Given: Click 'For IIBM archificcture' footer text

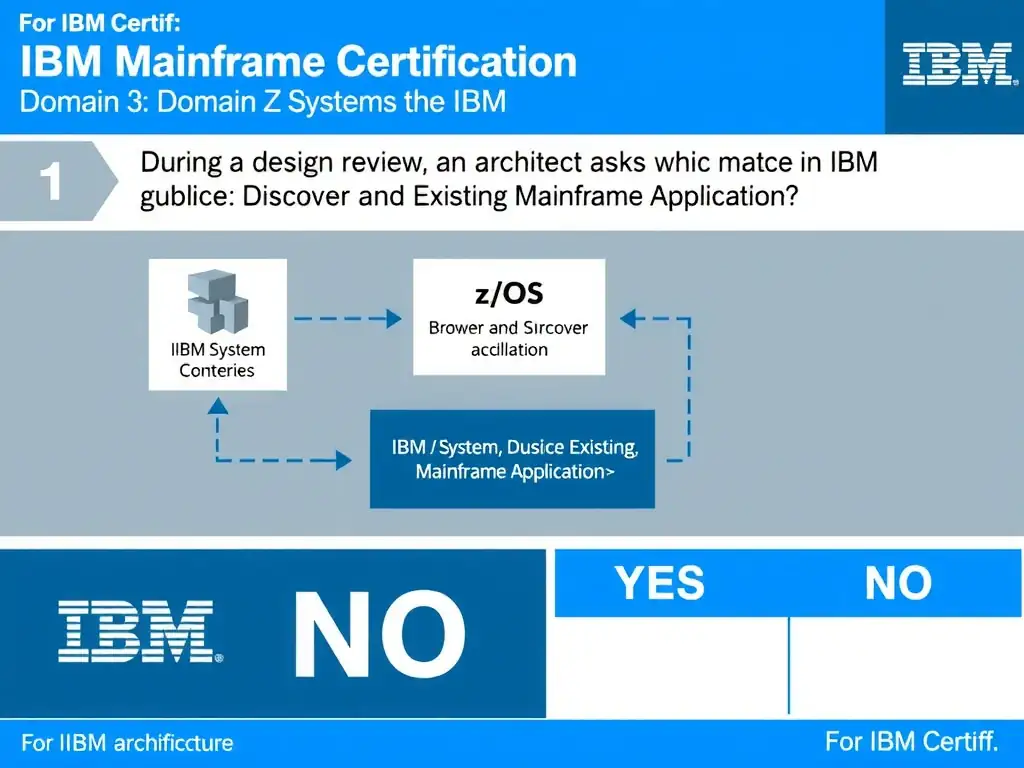Looking at the screenshot, I should (127, 743).
